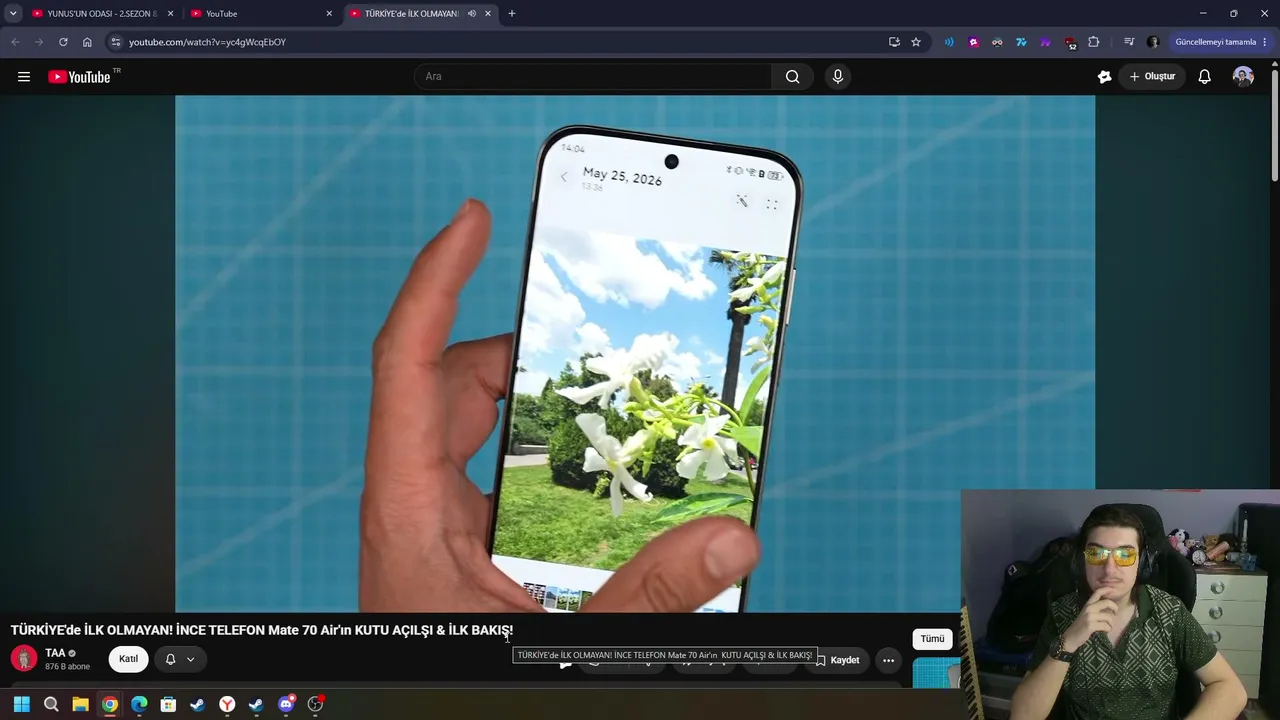The image size is (1280, 720).
Task: Open the extension with the 52 badge
Action: (1070, 43)
